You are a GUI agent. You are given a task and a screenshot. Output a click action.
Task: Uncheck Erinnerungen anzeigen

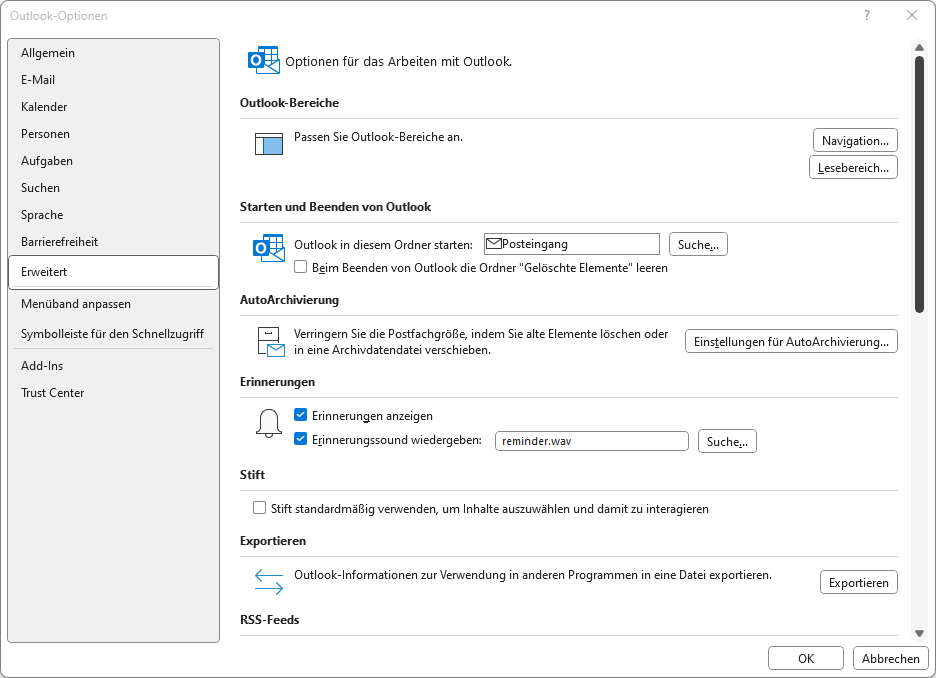pyautogui.click(x=301, y=415)
